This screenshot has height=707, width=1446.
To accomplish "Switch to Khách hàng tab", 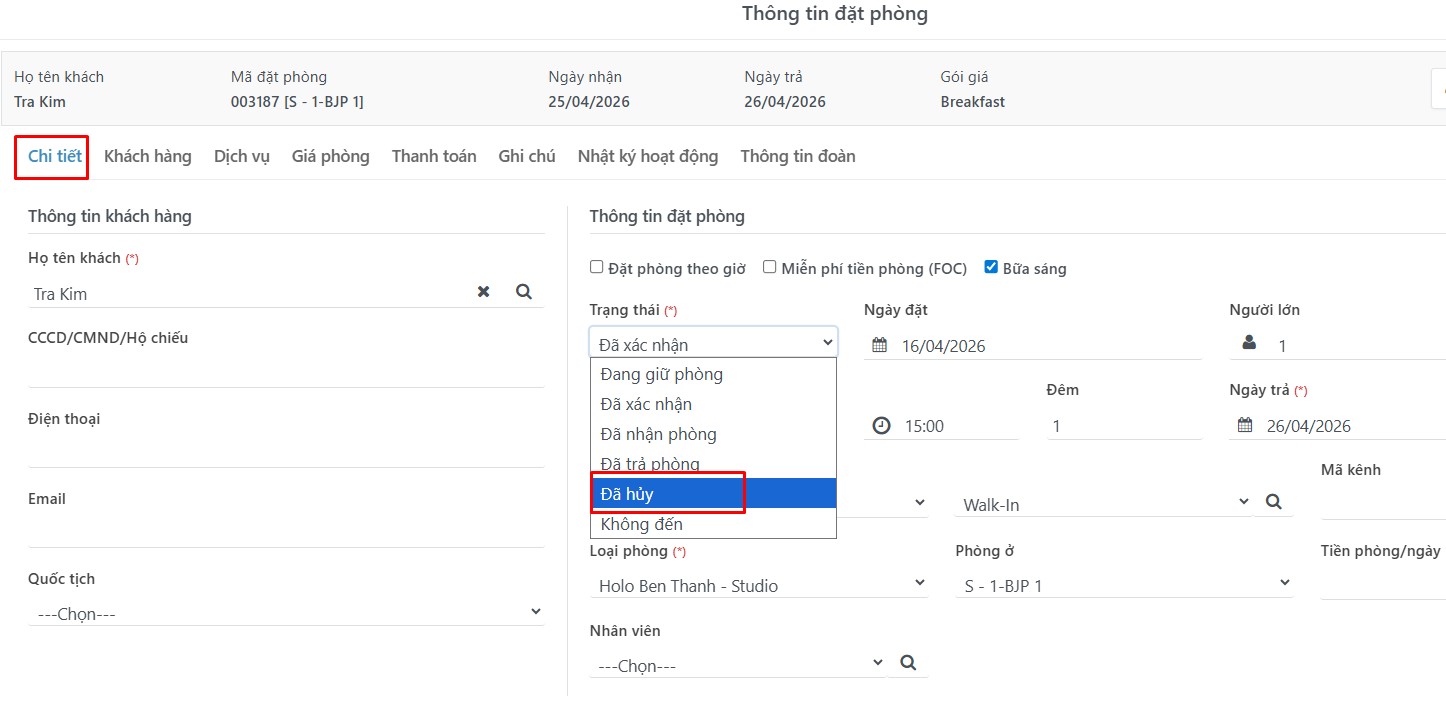I will click(148, 156).
